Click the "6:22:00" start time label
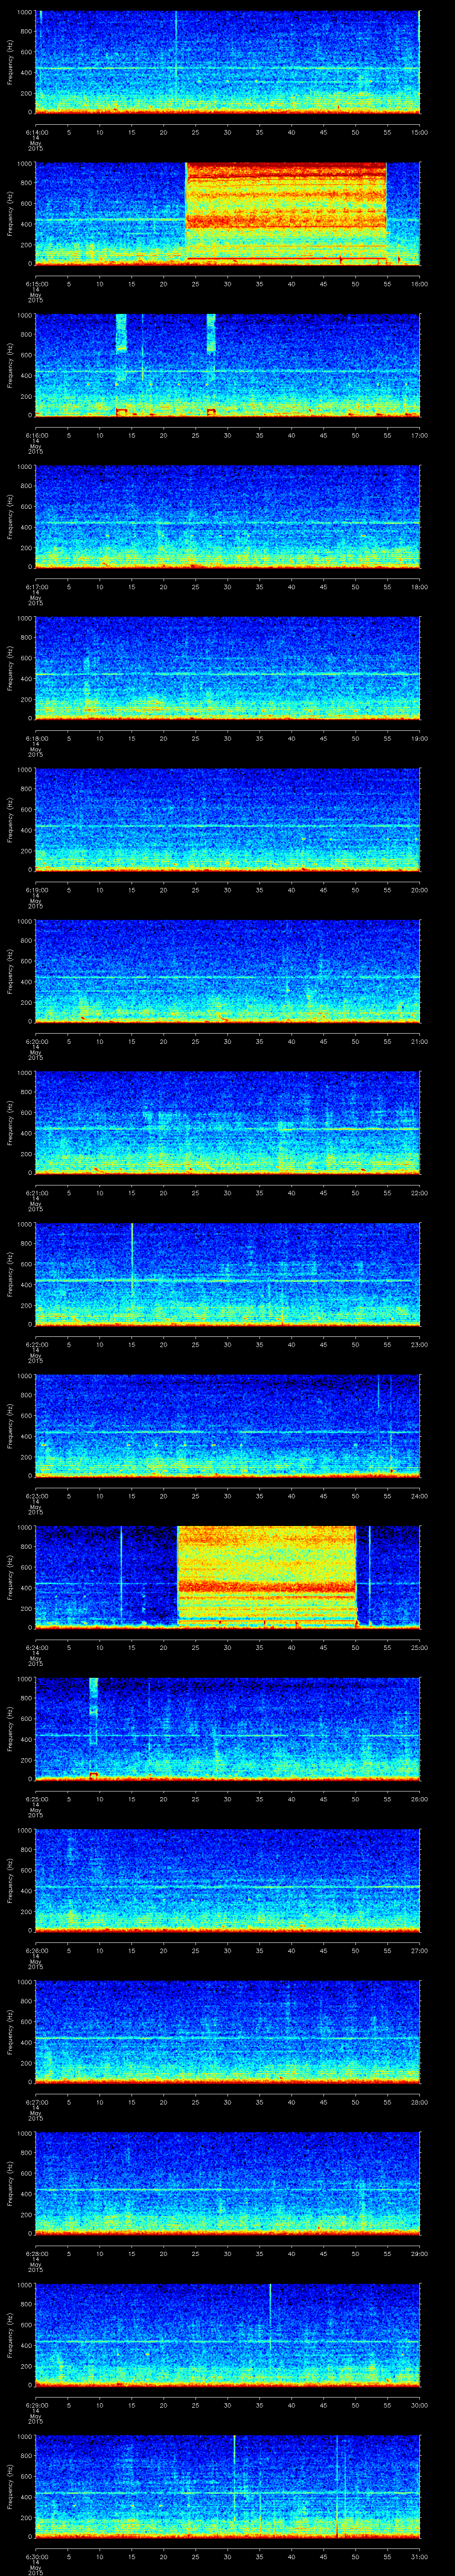Screen dimensions: 455x2576 click(x=36, y=1345)
